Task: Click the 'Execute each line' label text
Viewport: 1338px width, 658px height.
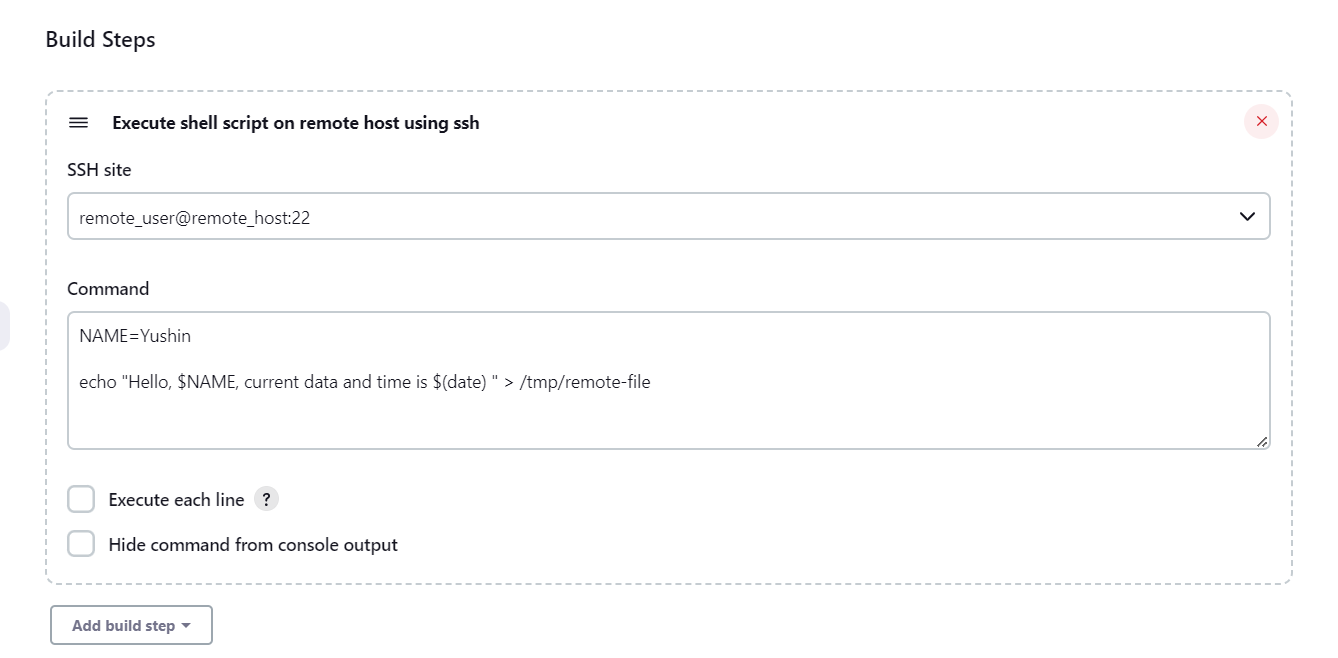Action: (x=176, y=500)
